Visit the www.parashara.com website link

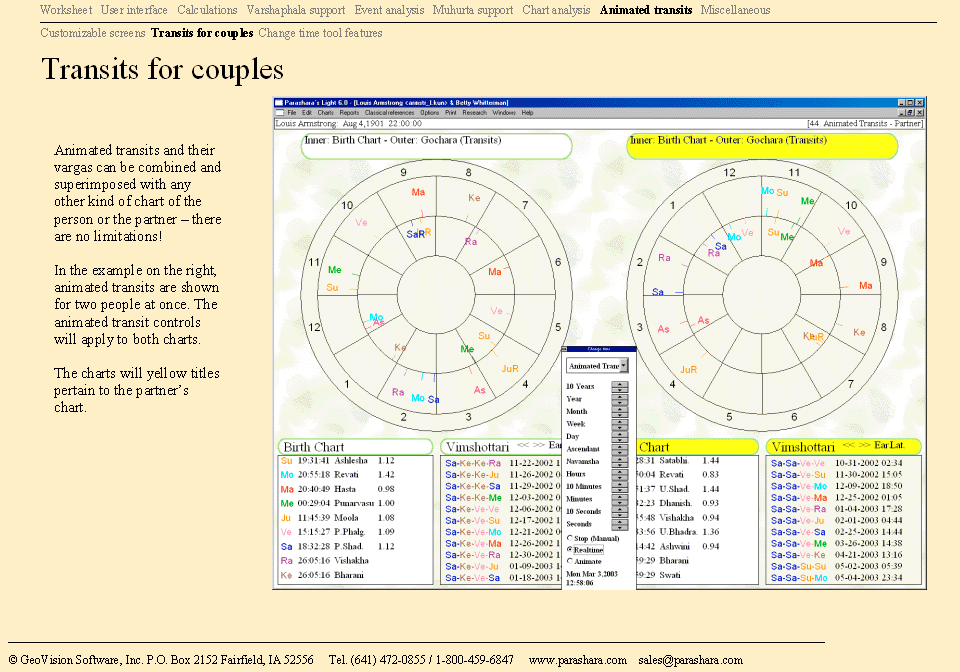pos(577,660)
